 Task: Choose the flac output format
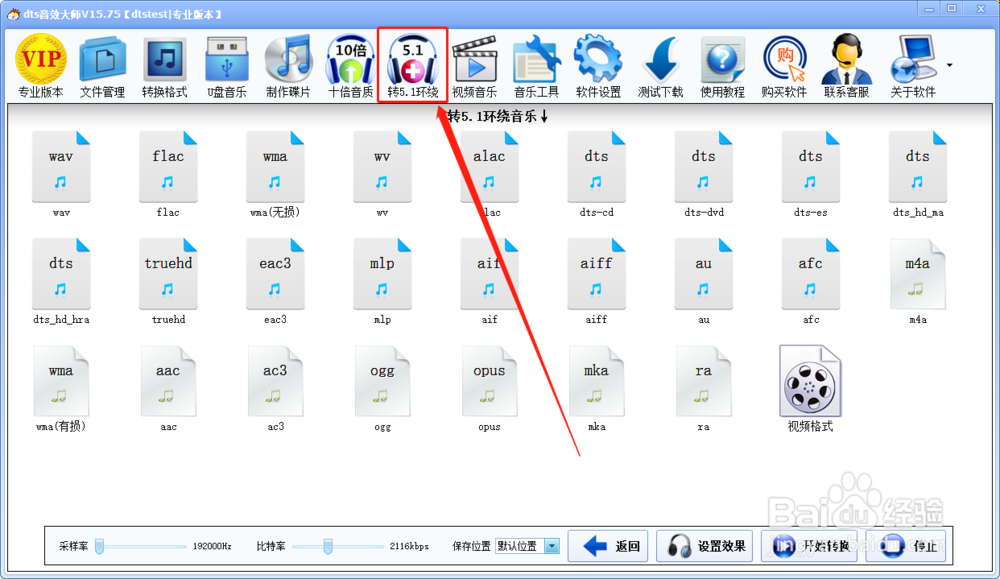tap(168, 175)
